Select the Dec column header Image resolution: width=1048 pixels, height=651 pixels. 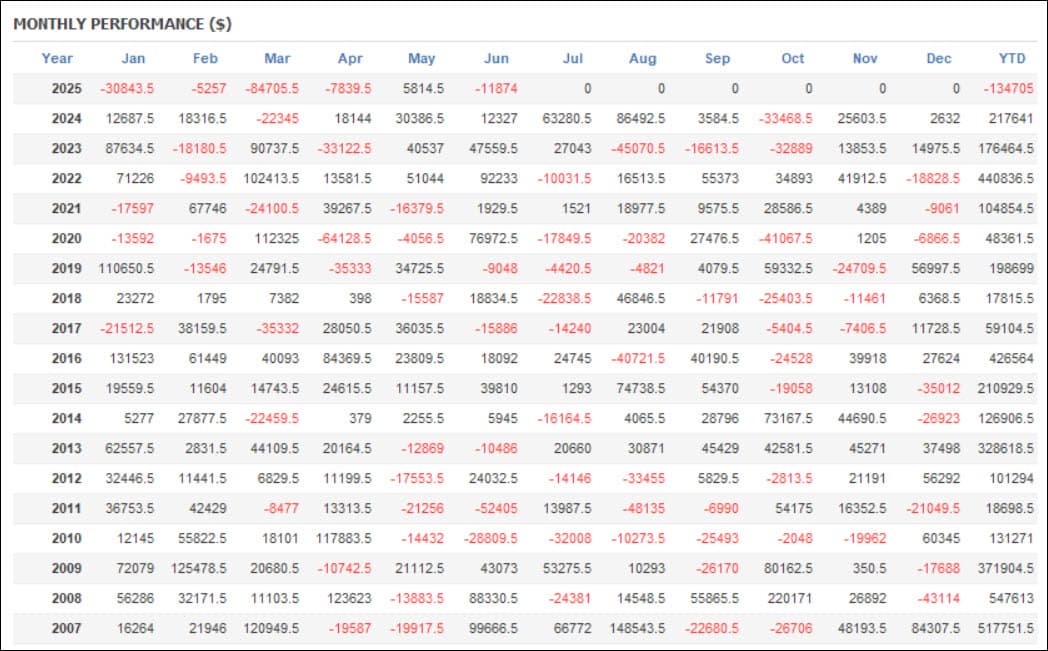pyautogui.click(x=938, y=58)
